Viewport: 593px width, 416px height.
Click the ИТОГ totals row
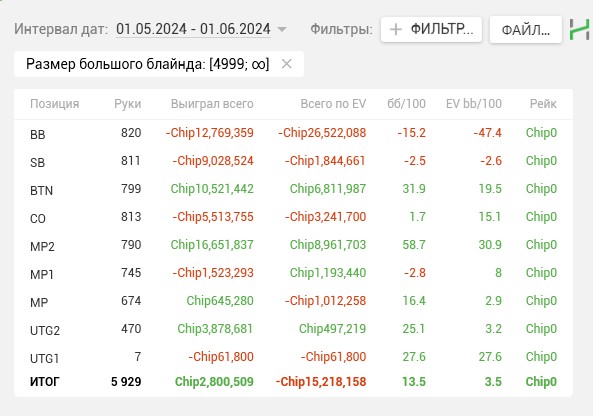click(x=293, y=382)
